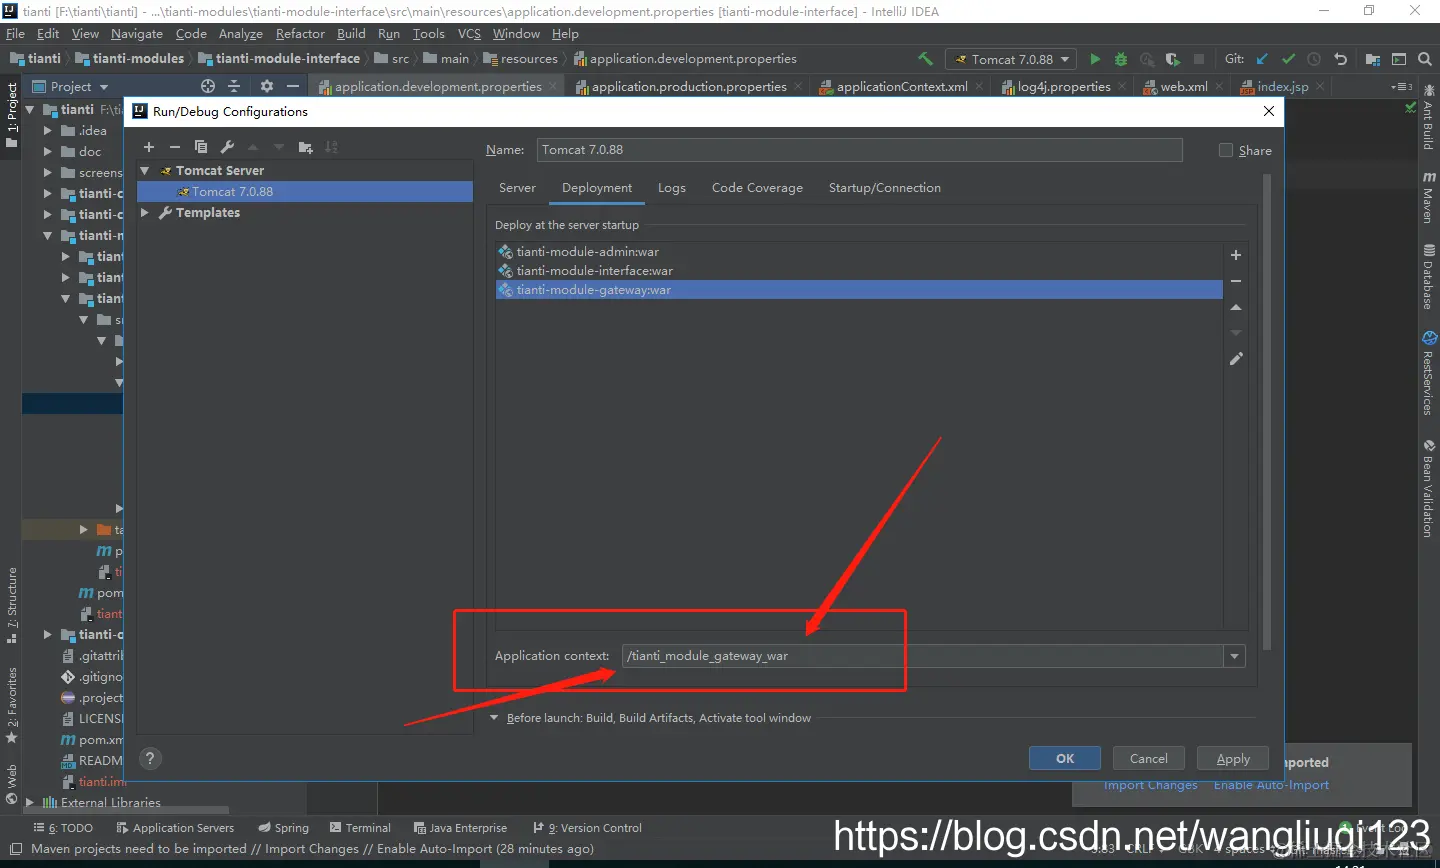Image resolution: width=1440 pixels, height=868 pixels.
Task: Open search everywhere magnifier icon
Action: 1425,59
